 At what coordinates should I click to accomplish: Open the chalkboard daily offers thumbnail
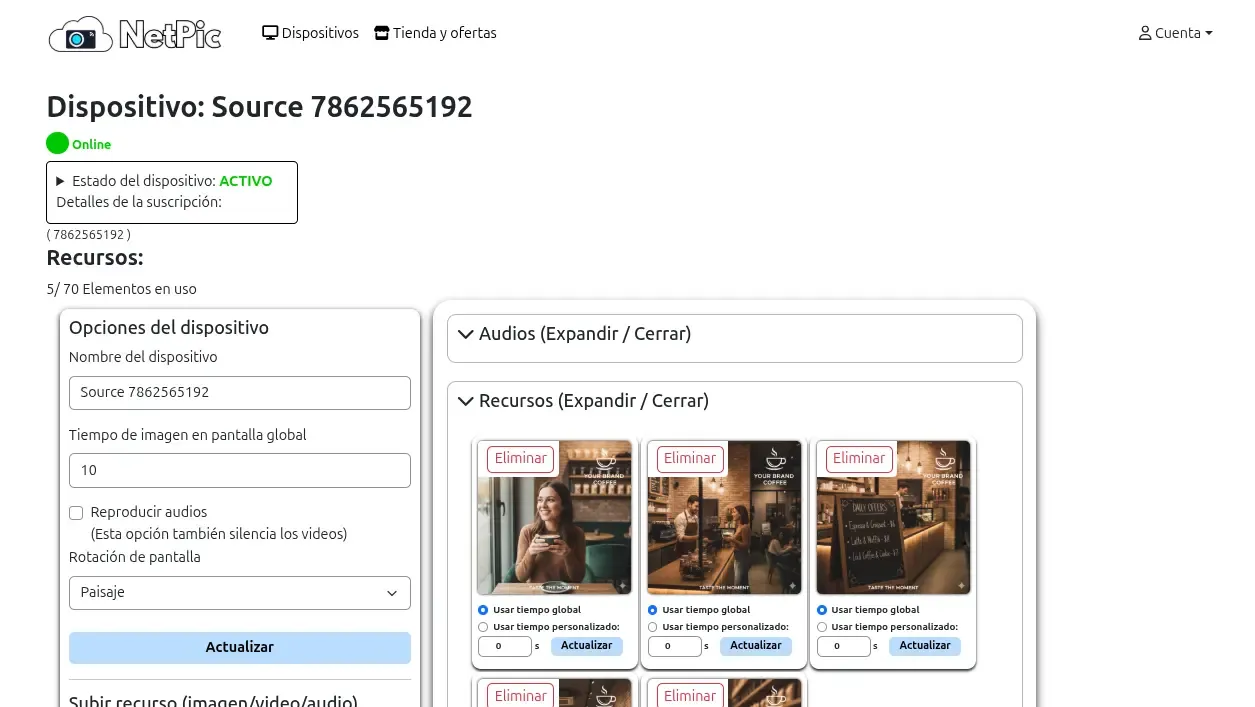click(x=893, y=530)
